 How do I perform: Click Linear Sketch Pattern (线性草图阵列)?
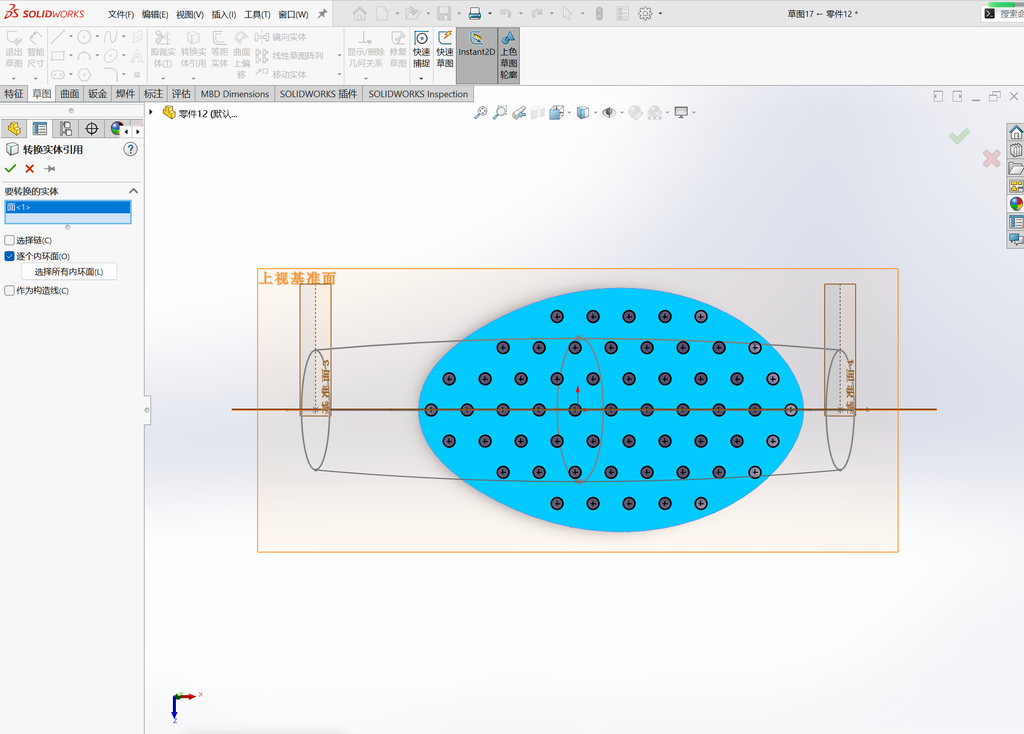coord(289,56)
